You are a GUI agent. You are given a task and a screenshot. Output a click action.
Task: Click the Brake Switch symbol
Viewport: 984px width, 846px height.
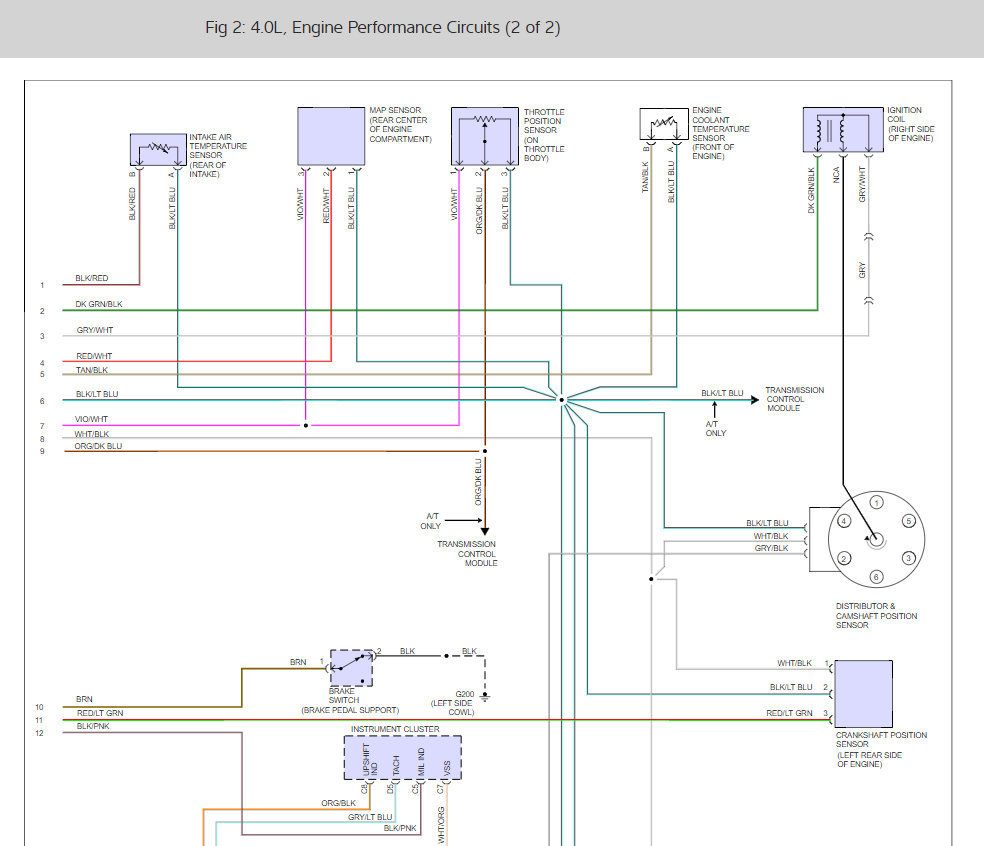351,667
